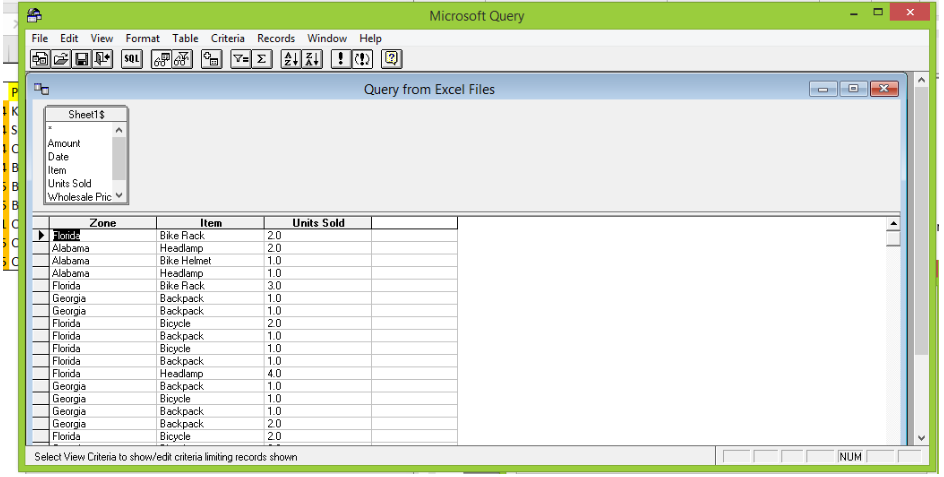Click the Units Sold column header

[318, 223]
